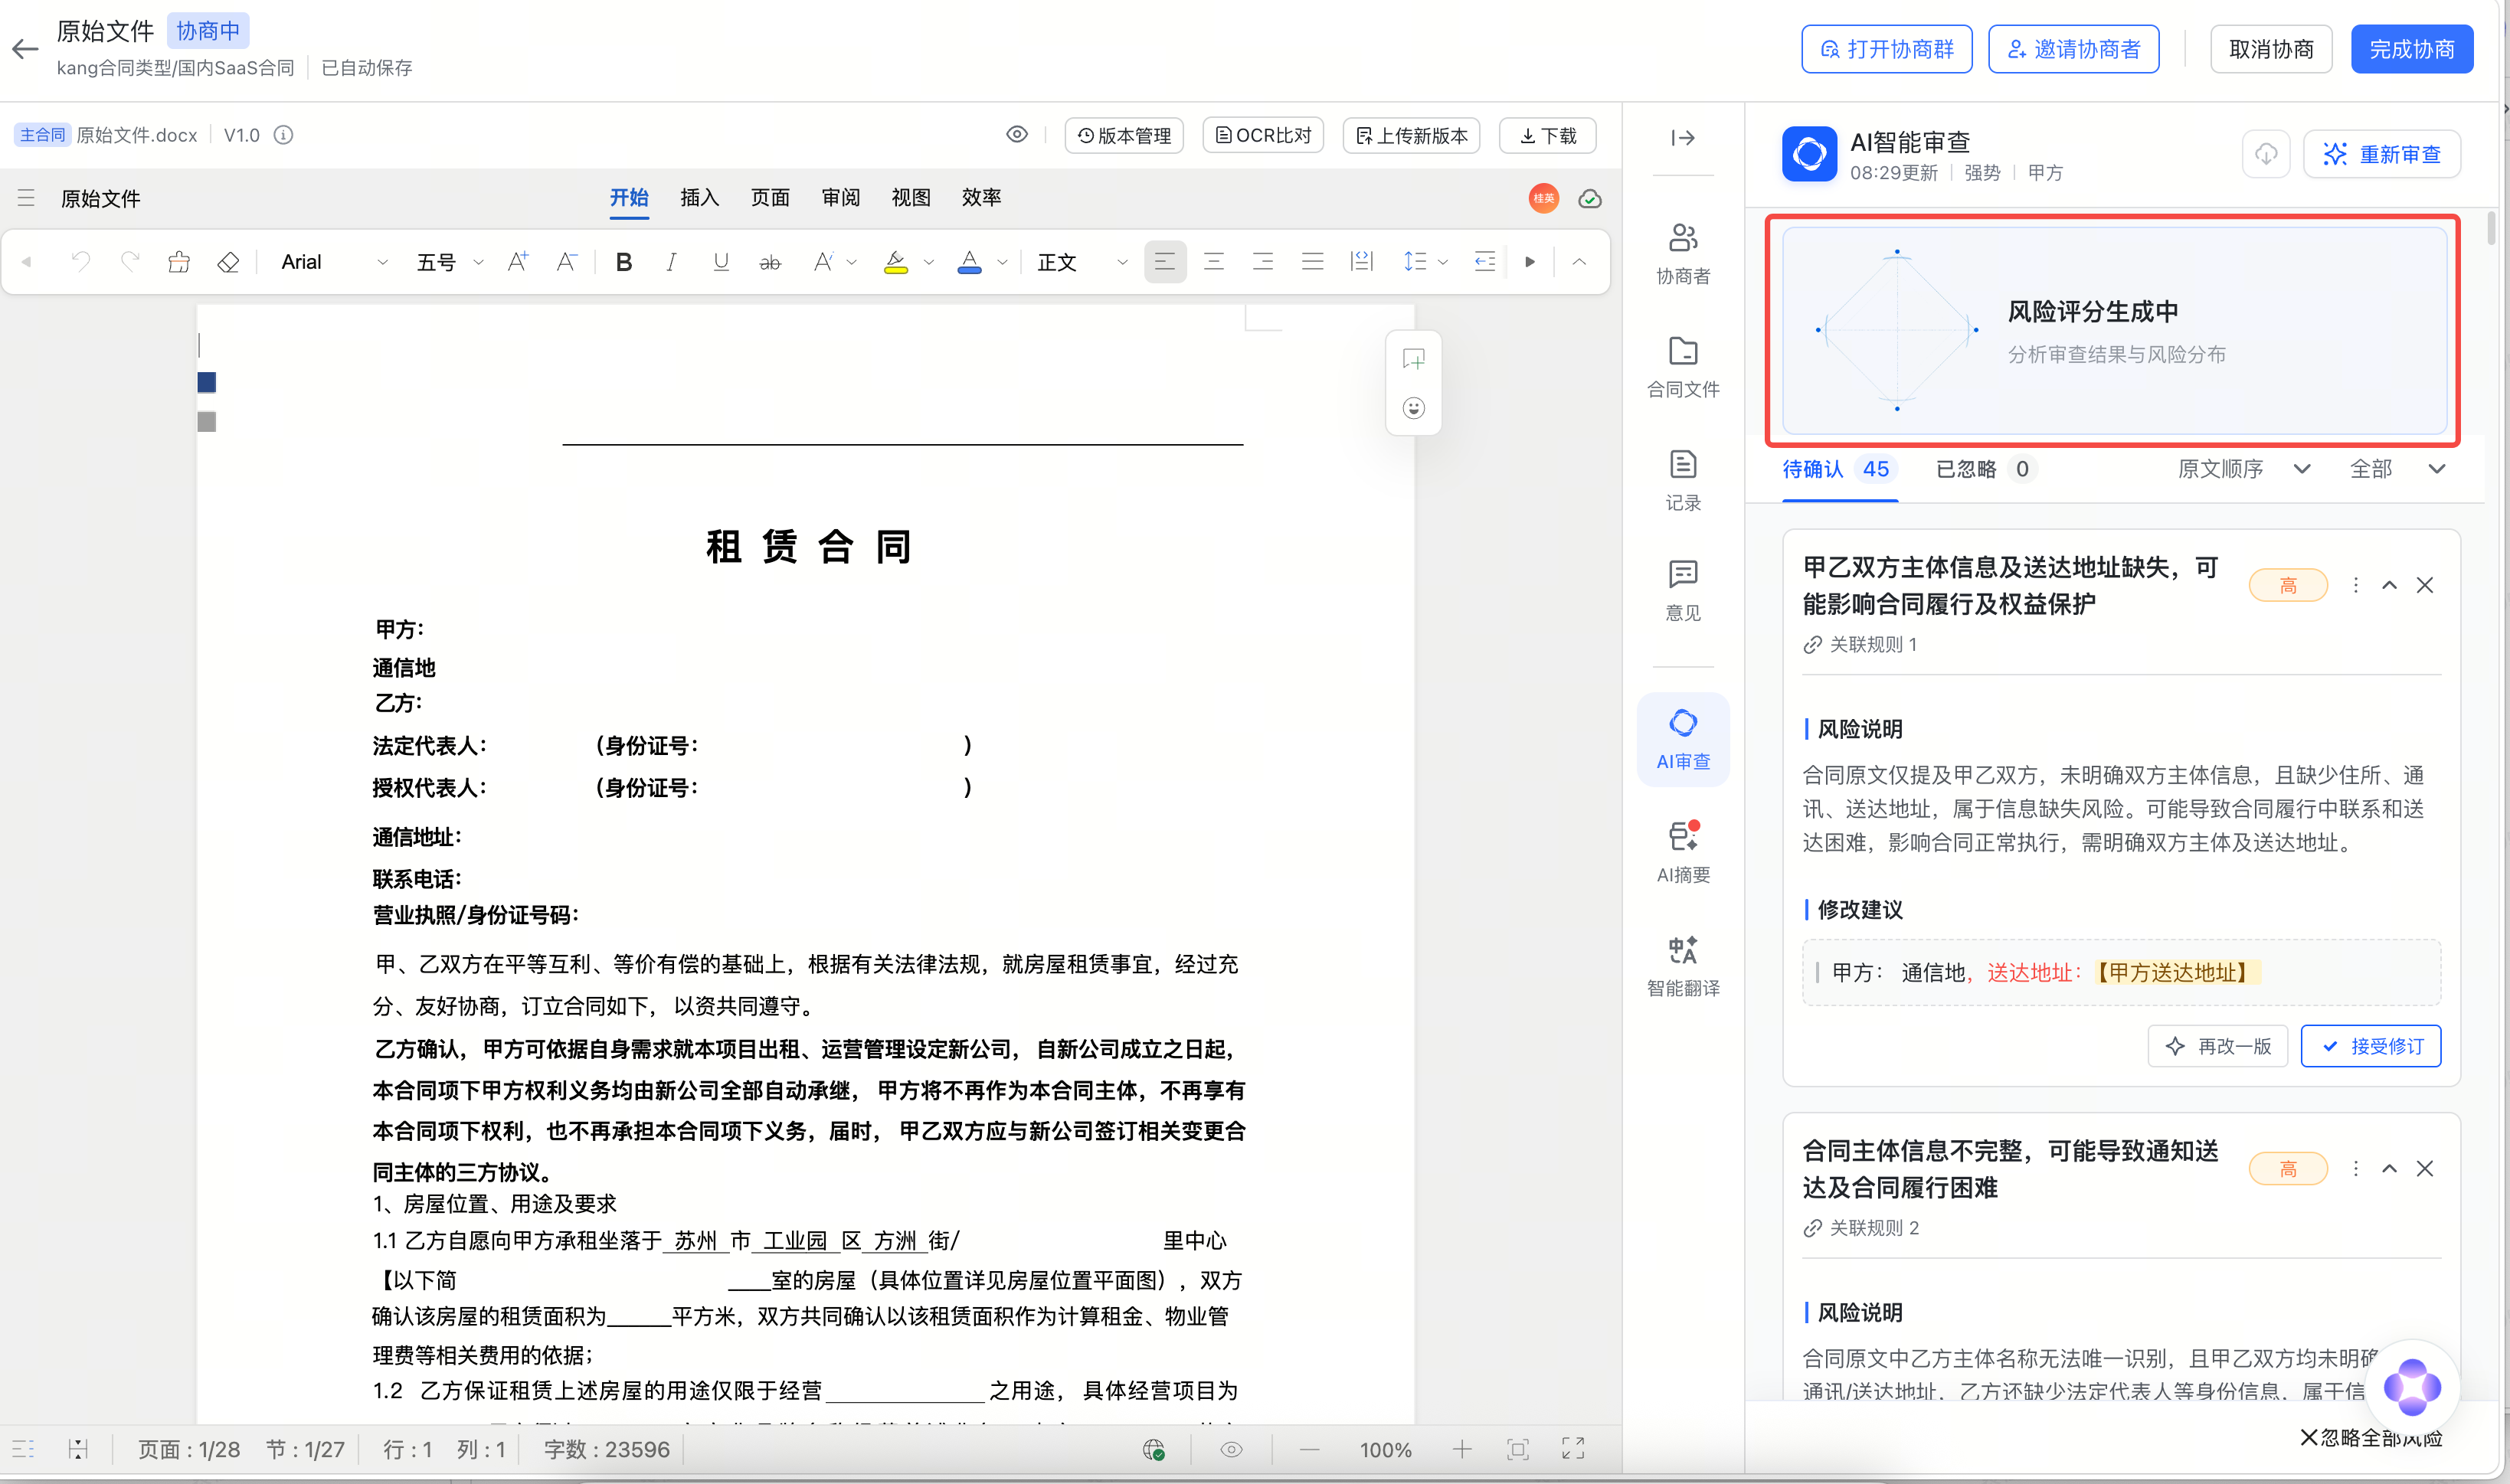Open the document outline menu icon
The height and width of the screenshot is (1484, 2510).
[x=26, y=198]
